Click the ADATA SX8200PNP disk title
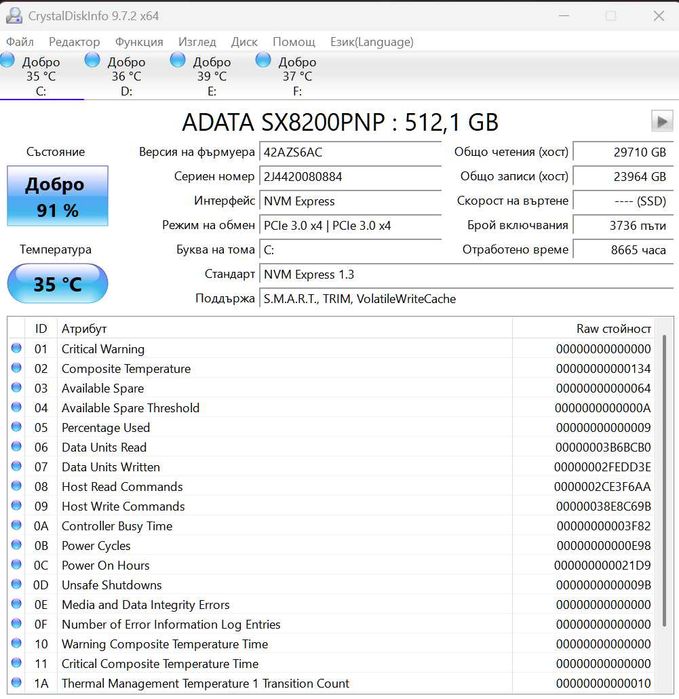The height and width of the screenshot is (699, 679). (340, 122)
